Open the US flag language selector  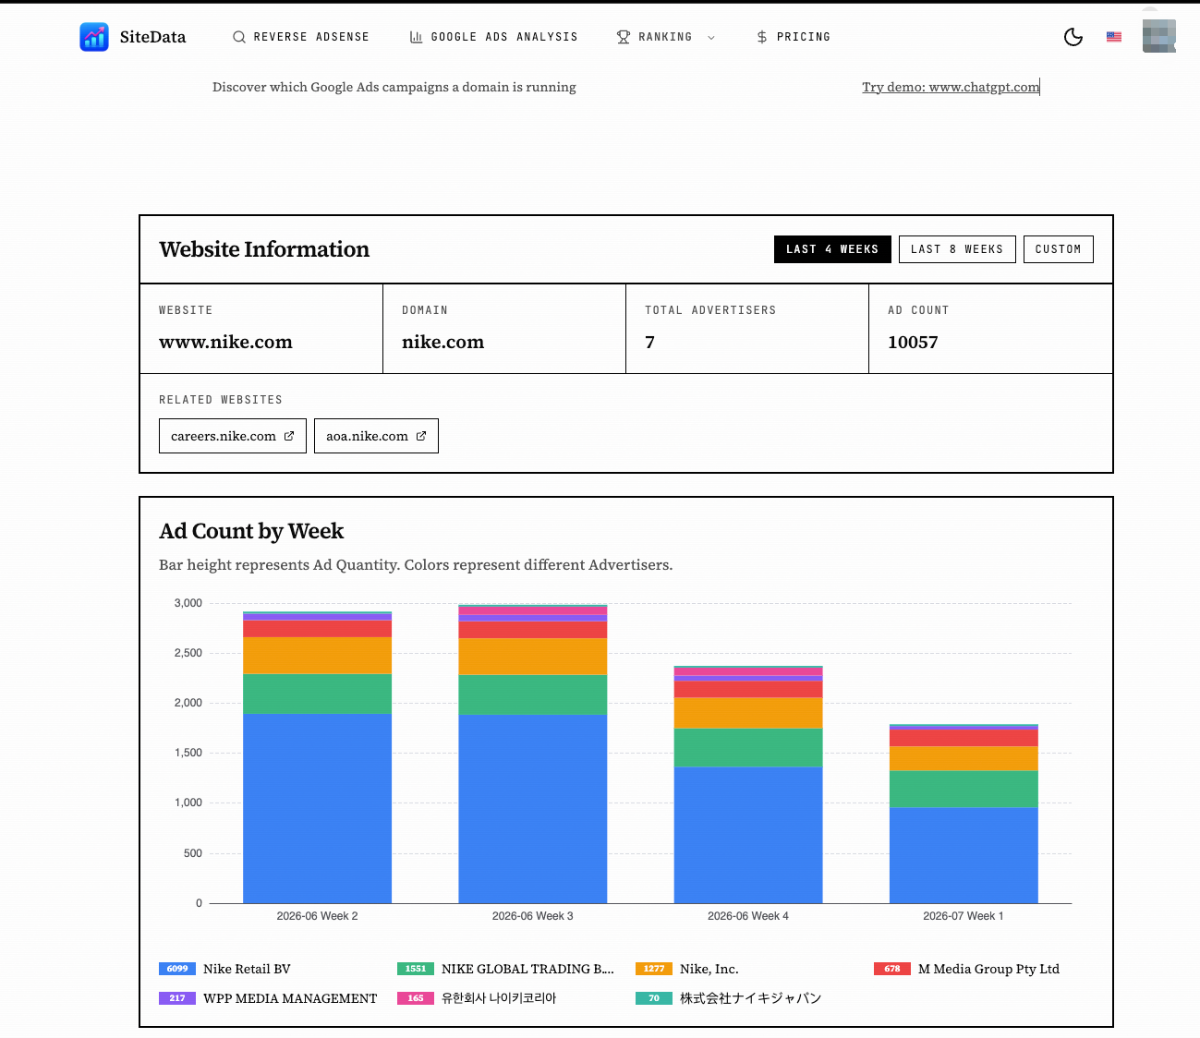click(x=1114, y=37)
